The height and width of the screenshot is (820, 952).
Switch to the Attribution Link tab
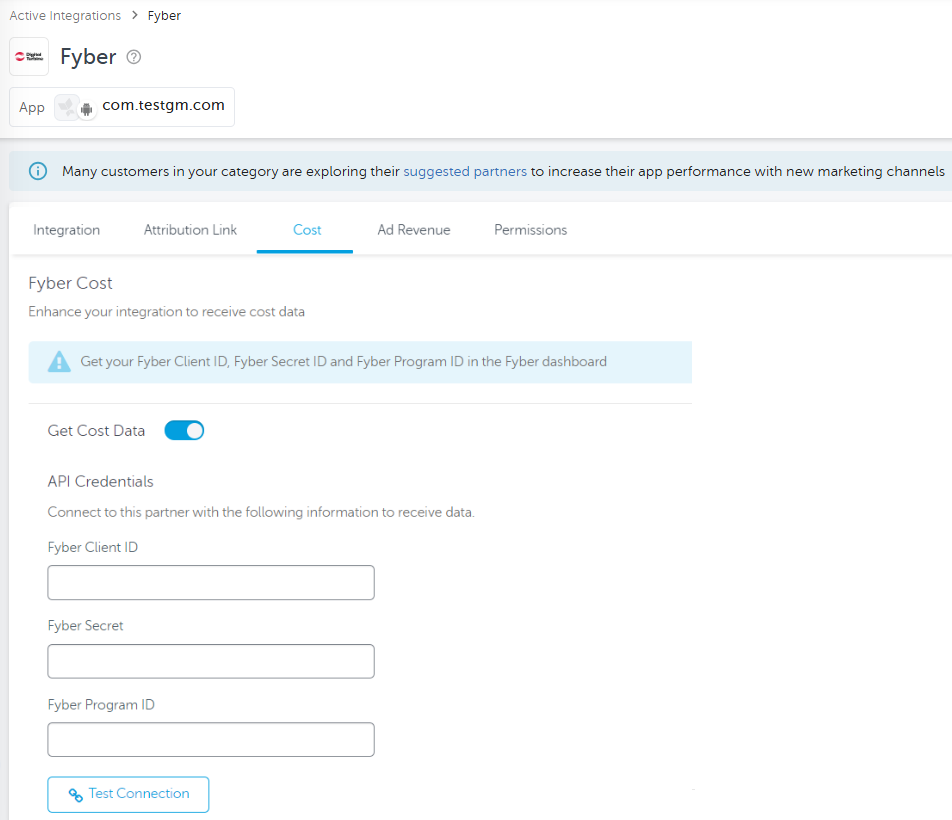(190, 230)
